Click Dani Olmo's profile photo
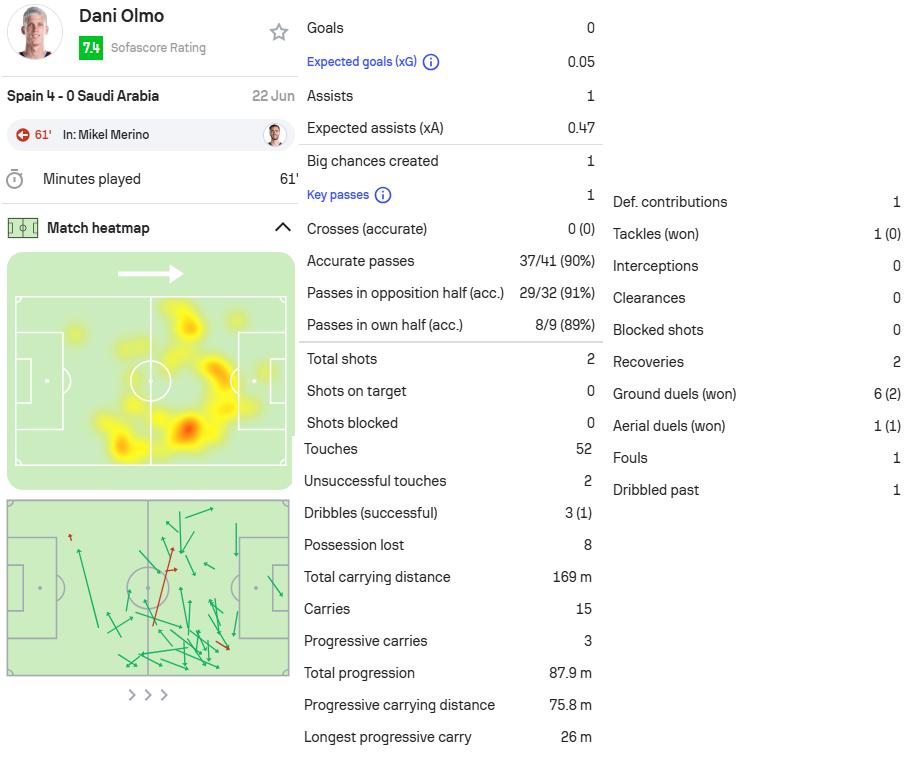The width and height of the screenshot is (917, 761). click(x=35, y=32)
